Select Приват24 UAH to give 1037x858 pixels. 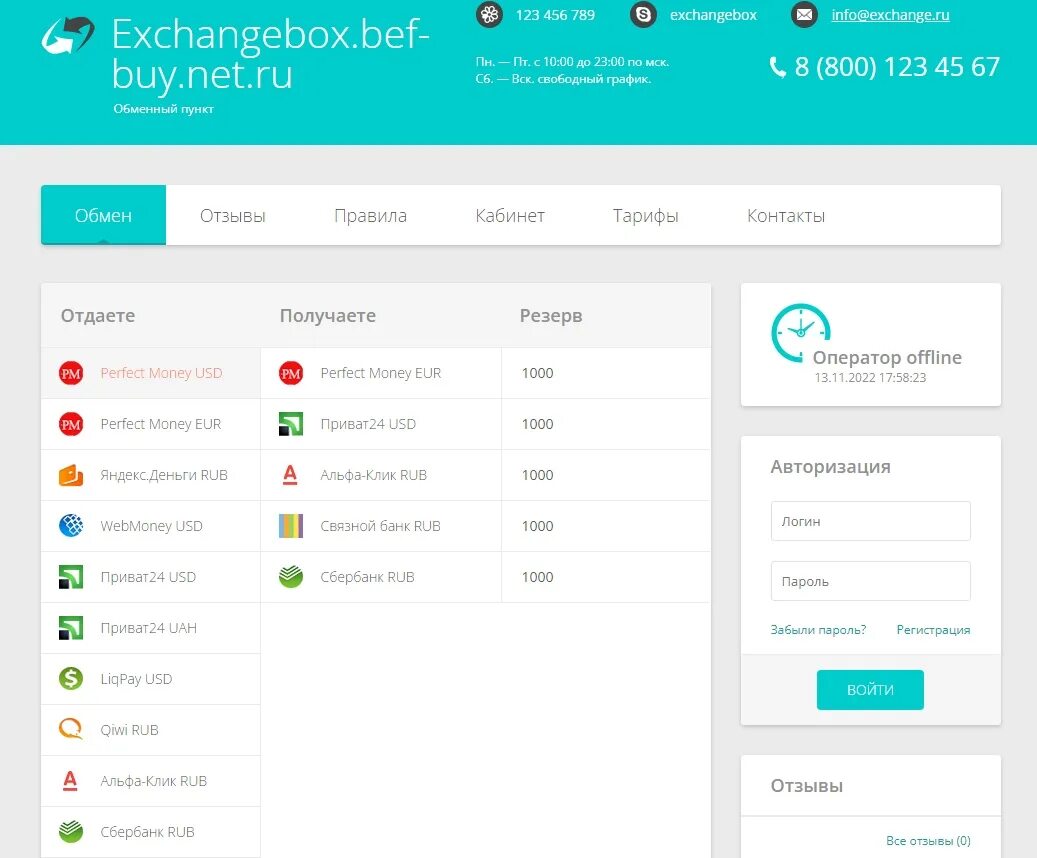[151, 628]
